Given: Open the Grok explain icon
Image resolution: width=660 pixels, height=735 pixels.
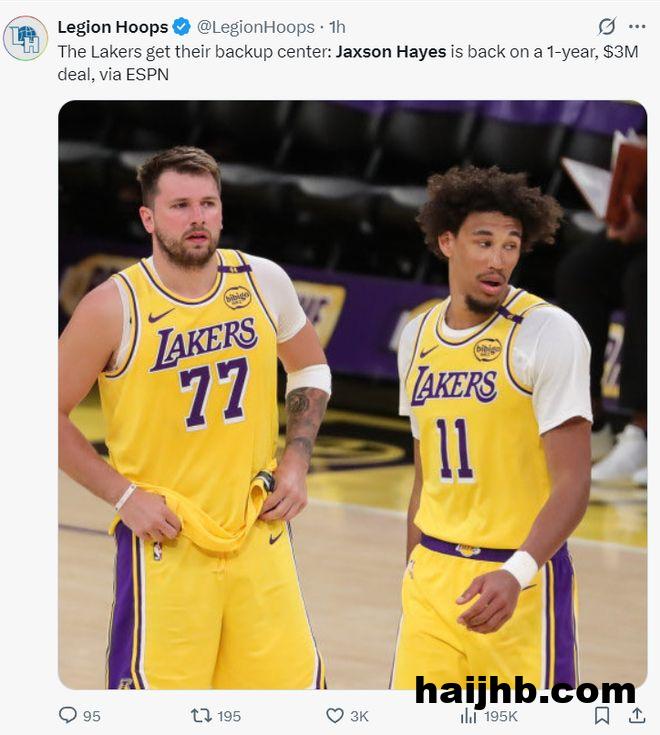Looking at the screenshot, I should (x=607, y=27).
